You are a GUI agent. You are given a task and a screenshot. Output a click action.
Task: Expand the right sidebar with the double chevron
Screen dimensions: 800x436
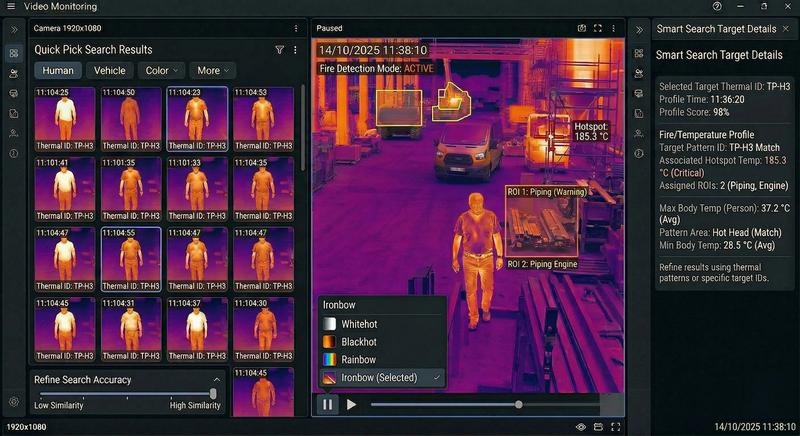[639, 30]
